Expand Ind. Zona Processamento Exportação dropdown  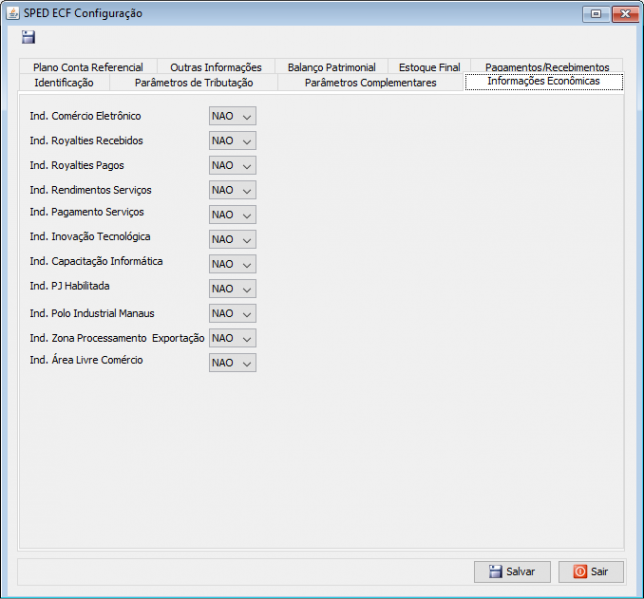pyautogui.click(x=232, y=338)
